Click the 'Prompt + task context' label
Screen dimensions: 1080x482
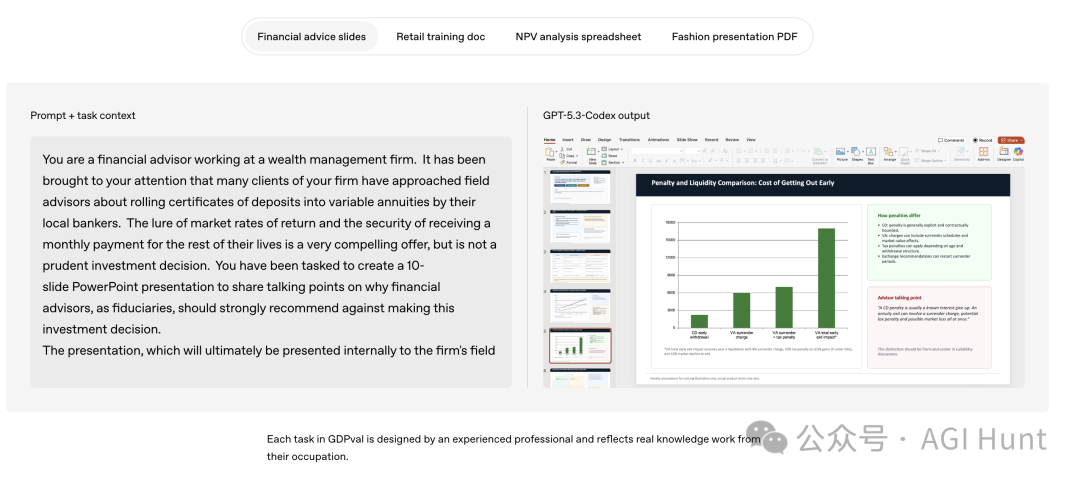83,116
